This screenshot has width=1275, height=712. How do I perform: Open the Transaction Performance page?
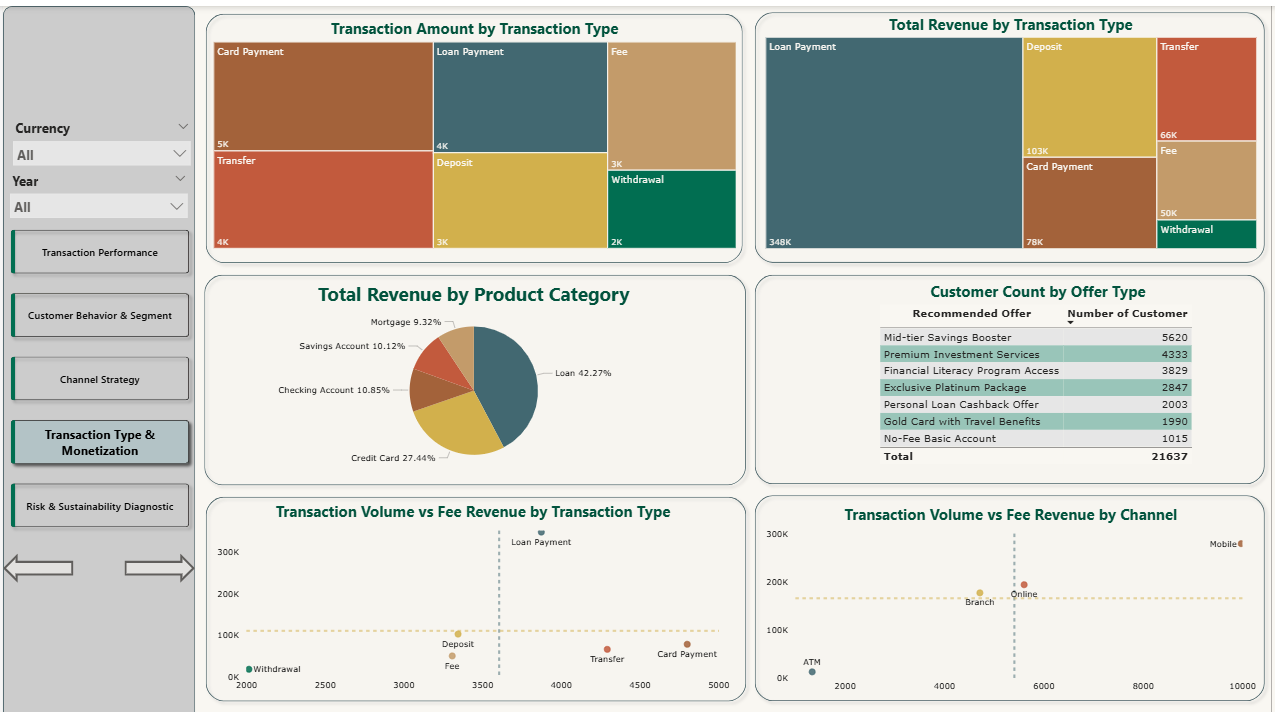coord(100,252)
